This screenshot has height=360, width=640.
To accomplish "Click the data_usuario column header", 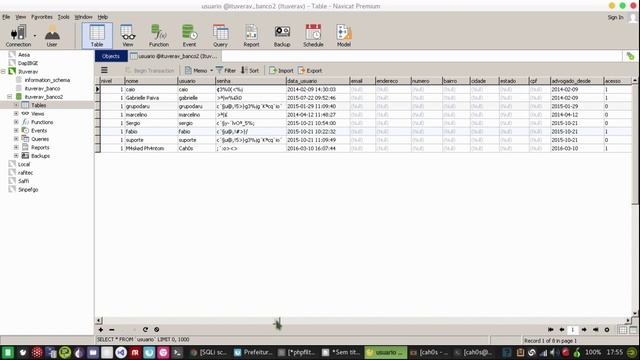I will pos(318,81).
